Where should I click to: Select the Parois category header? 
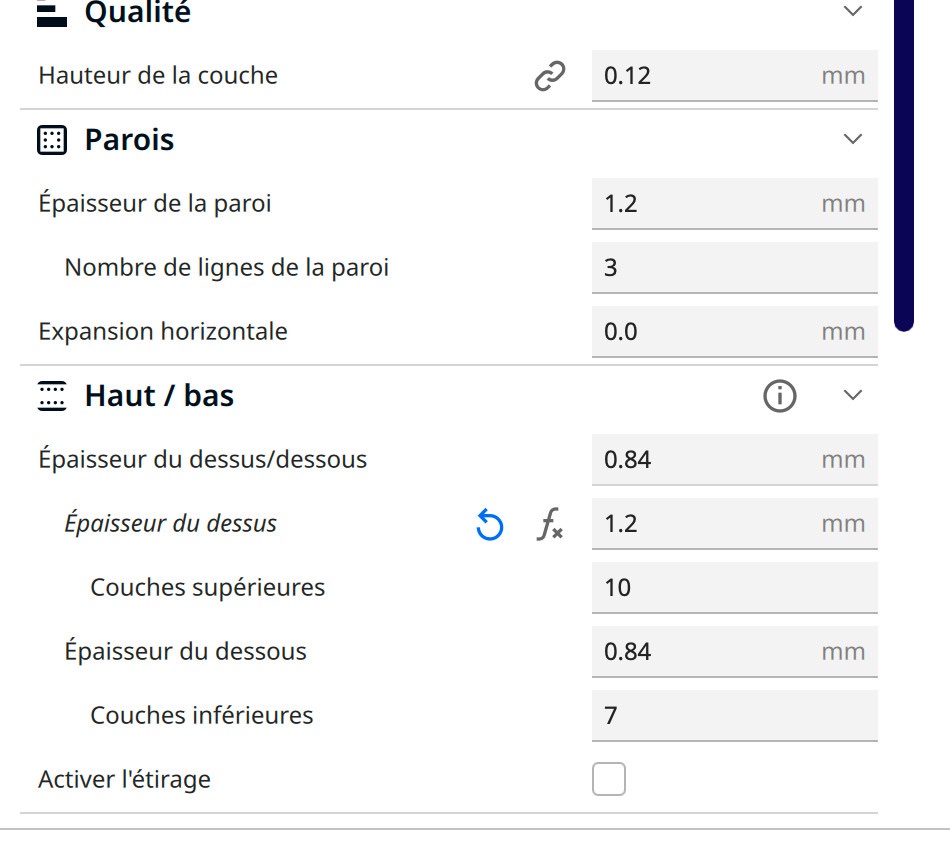point(130,140)
